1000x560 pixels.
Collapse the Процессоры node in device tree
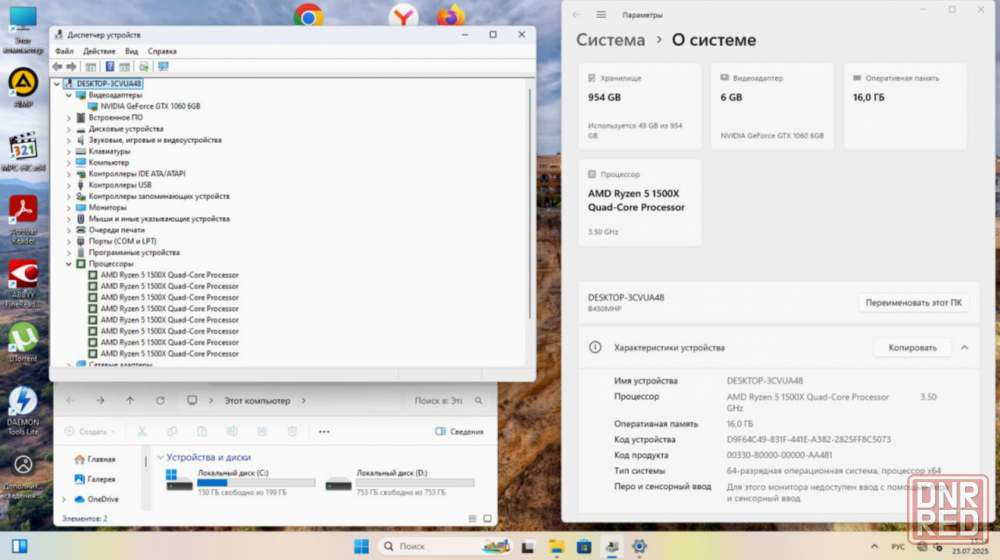pyautogui.click(x=69, y=264)
